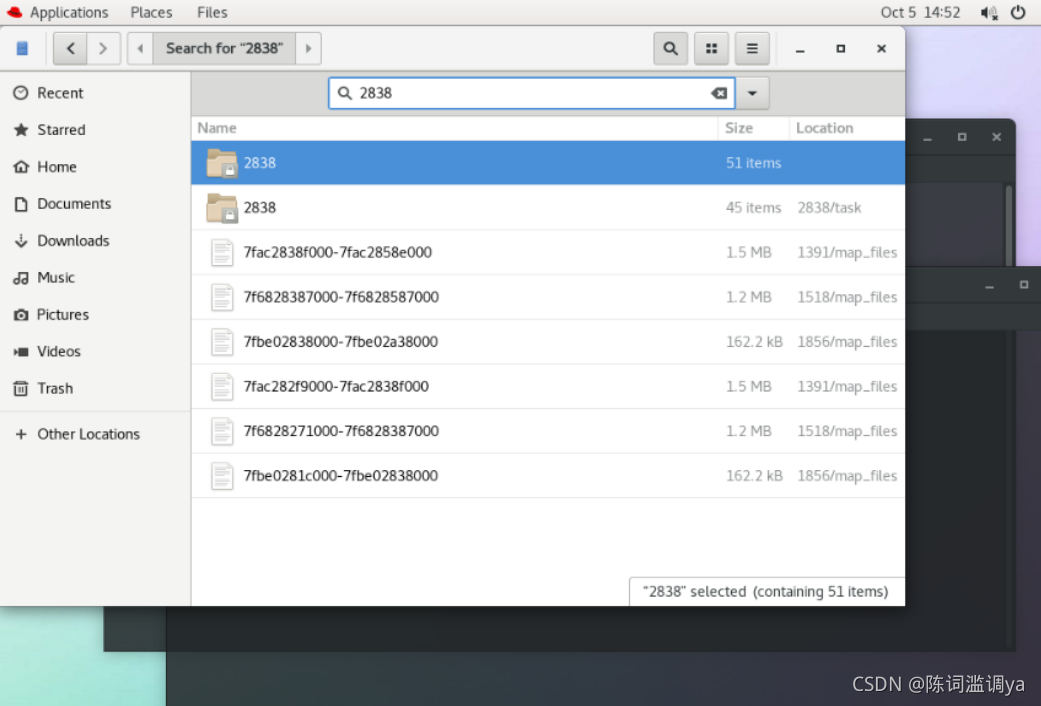1041x706 pixels.
Task: Select file 7fac2838f000-7fac2858e000
Action: [x=548, y=252]
